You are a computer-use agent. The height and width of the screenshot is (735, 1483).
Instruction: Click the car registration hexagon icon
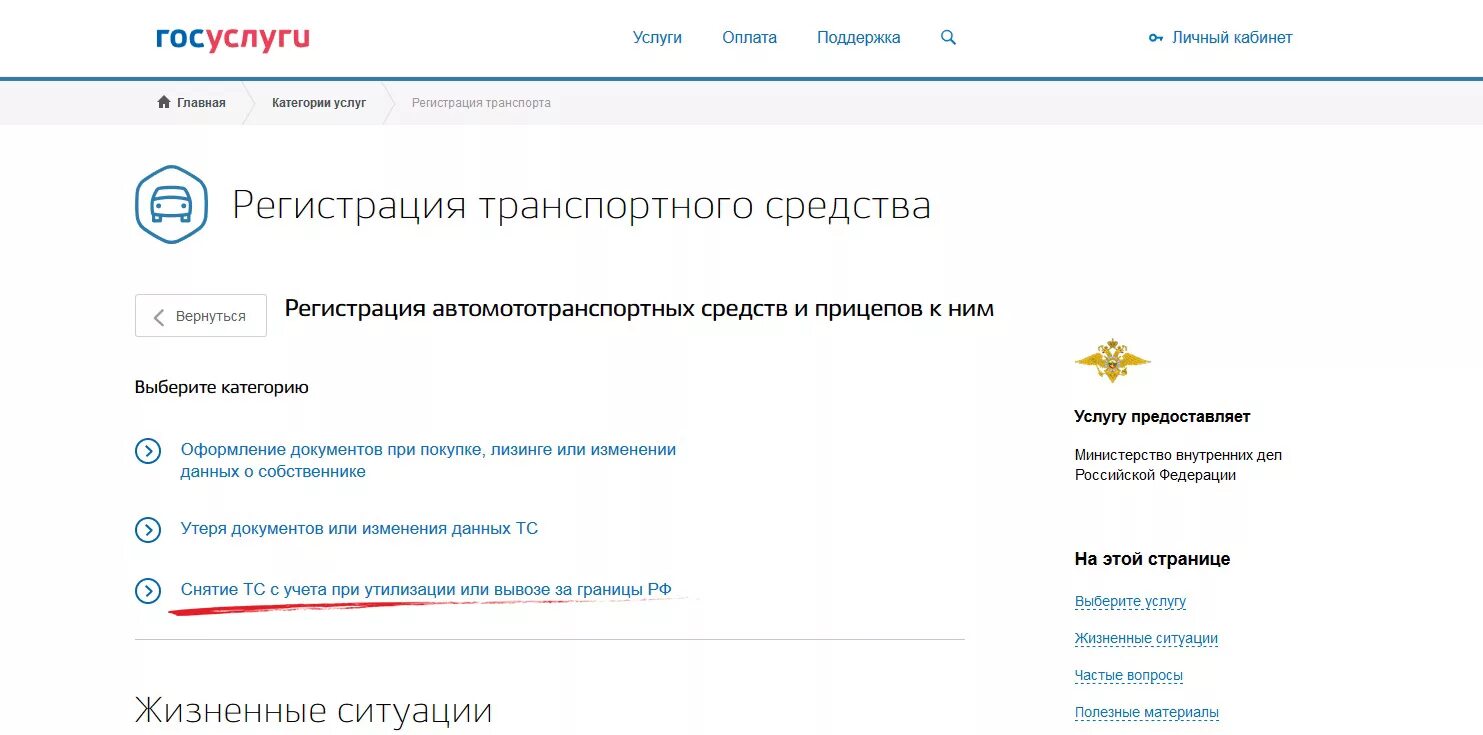tap(171, 205)
